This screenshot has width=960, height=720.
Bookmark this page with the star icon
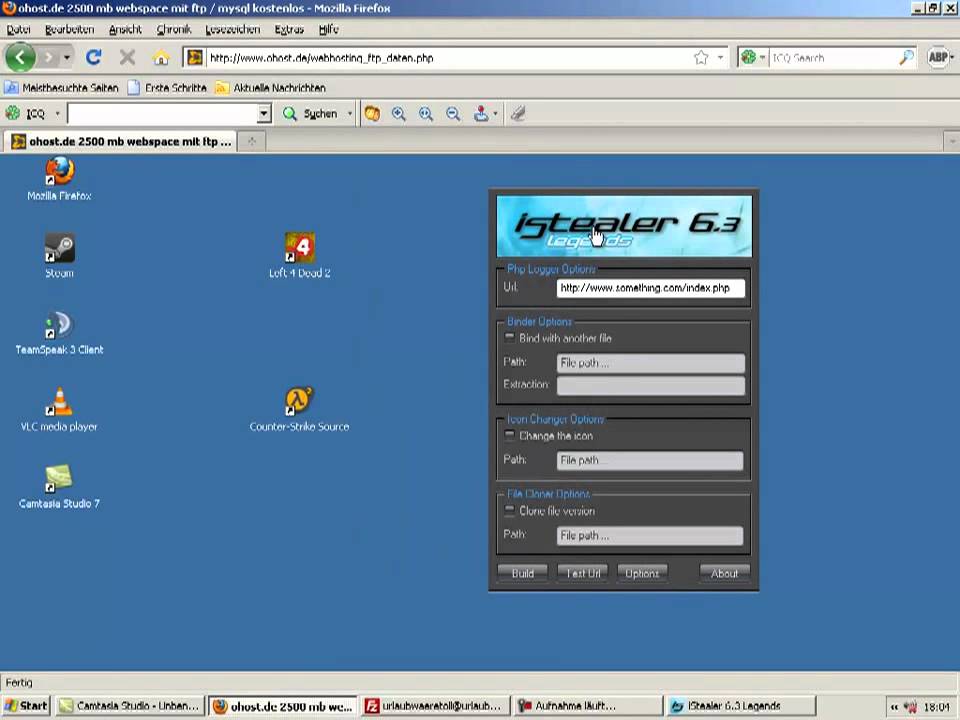pyautogui.click(x=701, y=58)
